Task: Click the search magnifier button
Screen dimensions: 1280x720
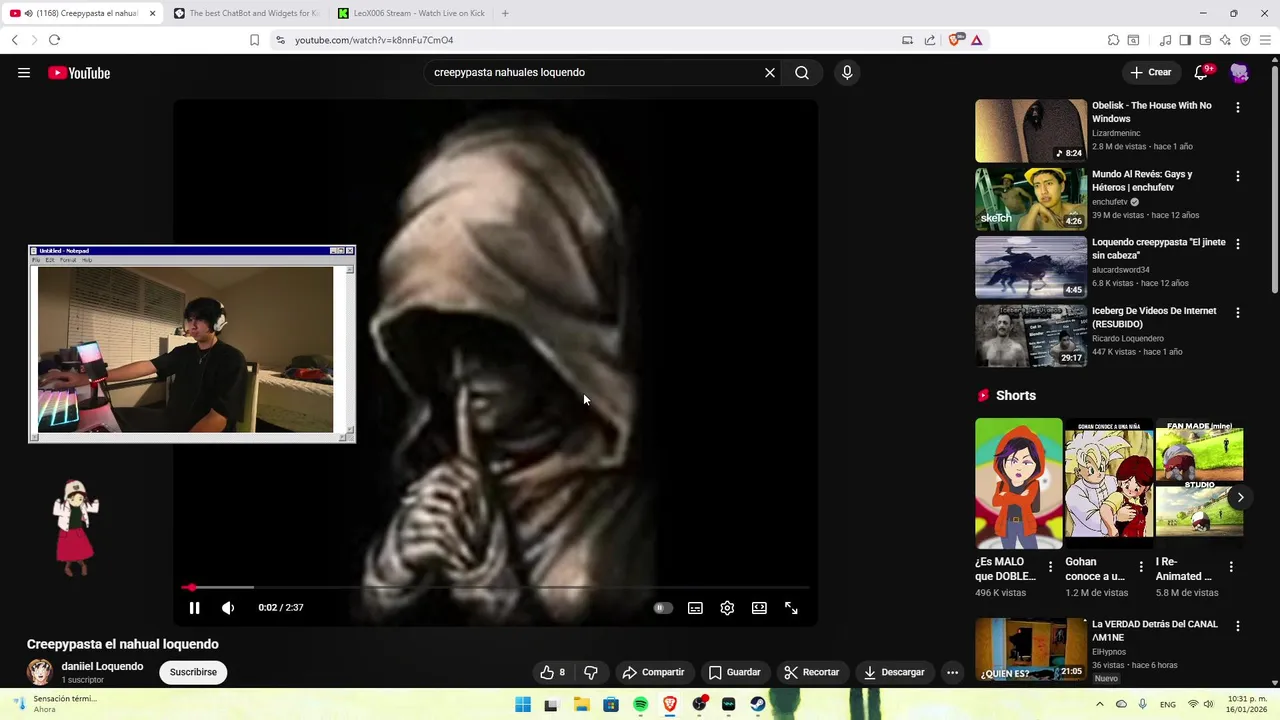Action: (802, 73)
